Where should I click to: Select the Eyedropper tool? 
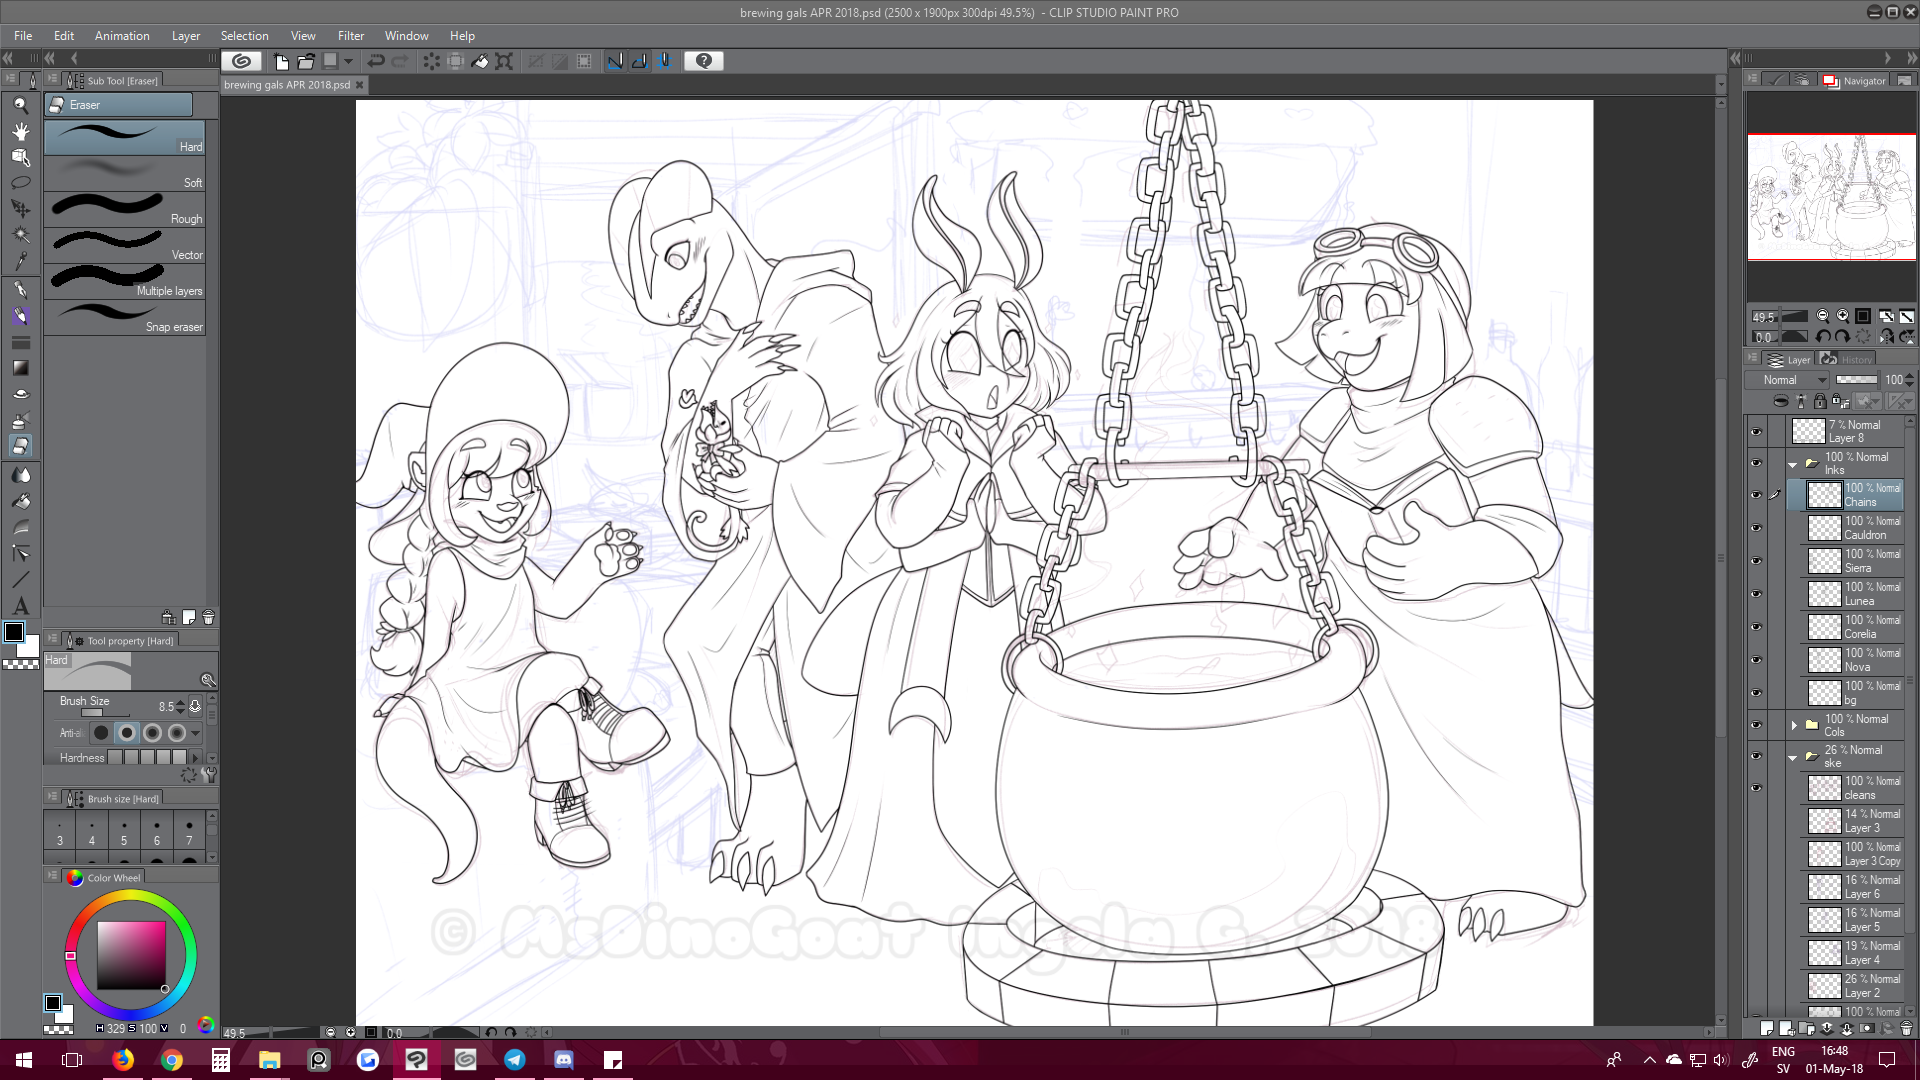coord(20,261)
